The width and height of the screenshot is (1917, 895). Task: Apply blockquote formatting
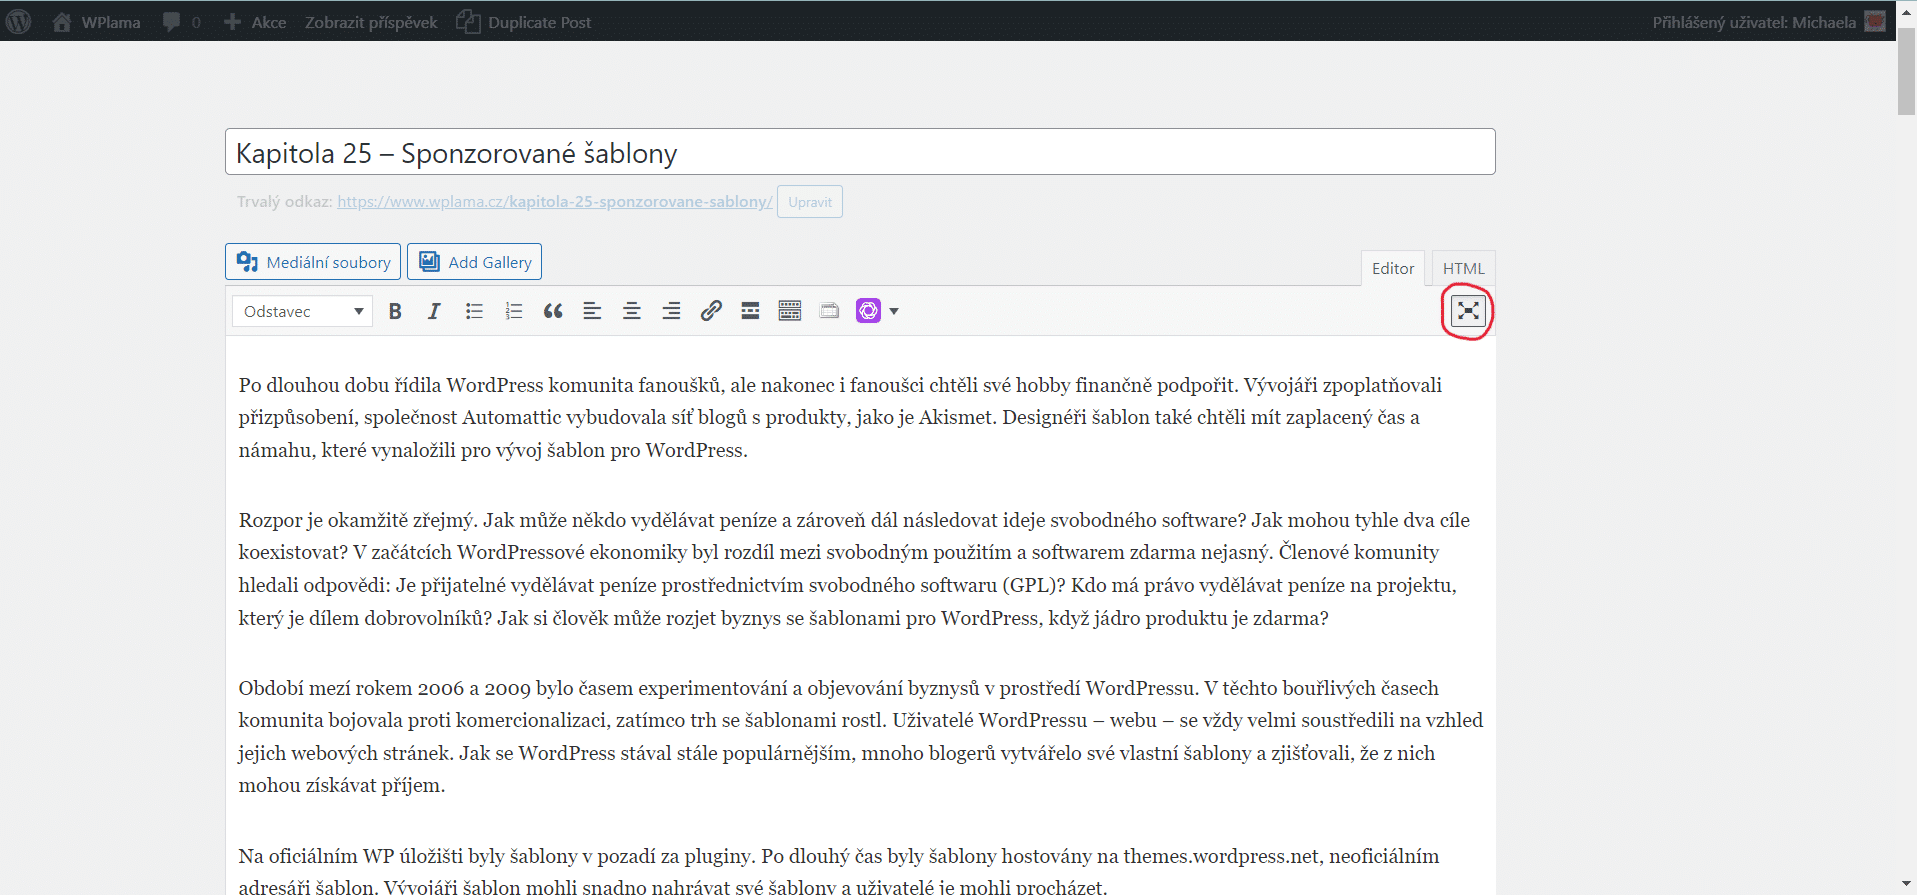click(x=553, y=311)
